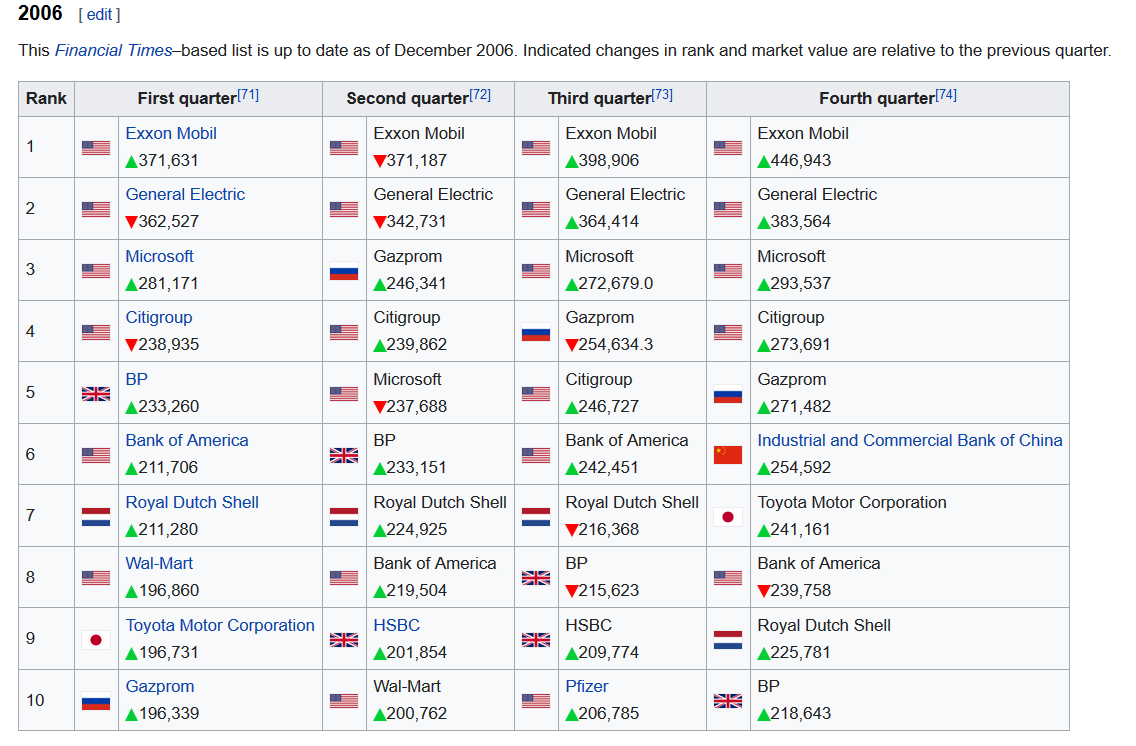
Task: Open the Wal-Mart link in First quarter
Action: click(x=159, y=563)
